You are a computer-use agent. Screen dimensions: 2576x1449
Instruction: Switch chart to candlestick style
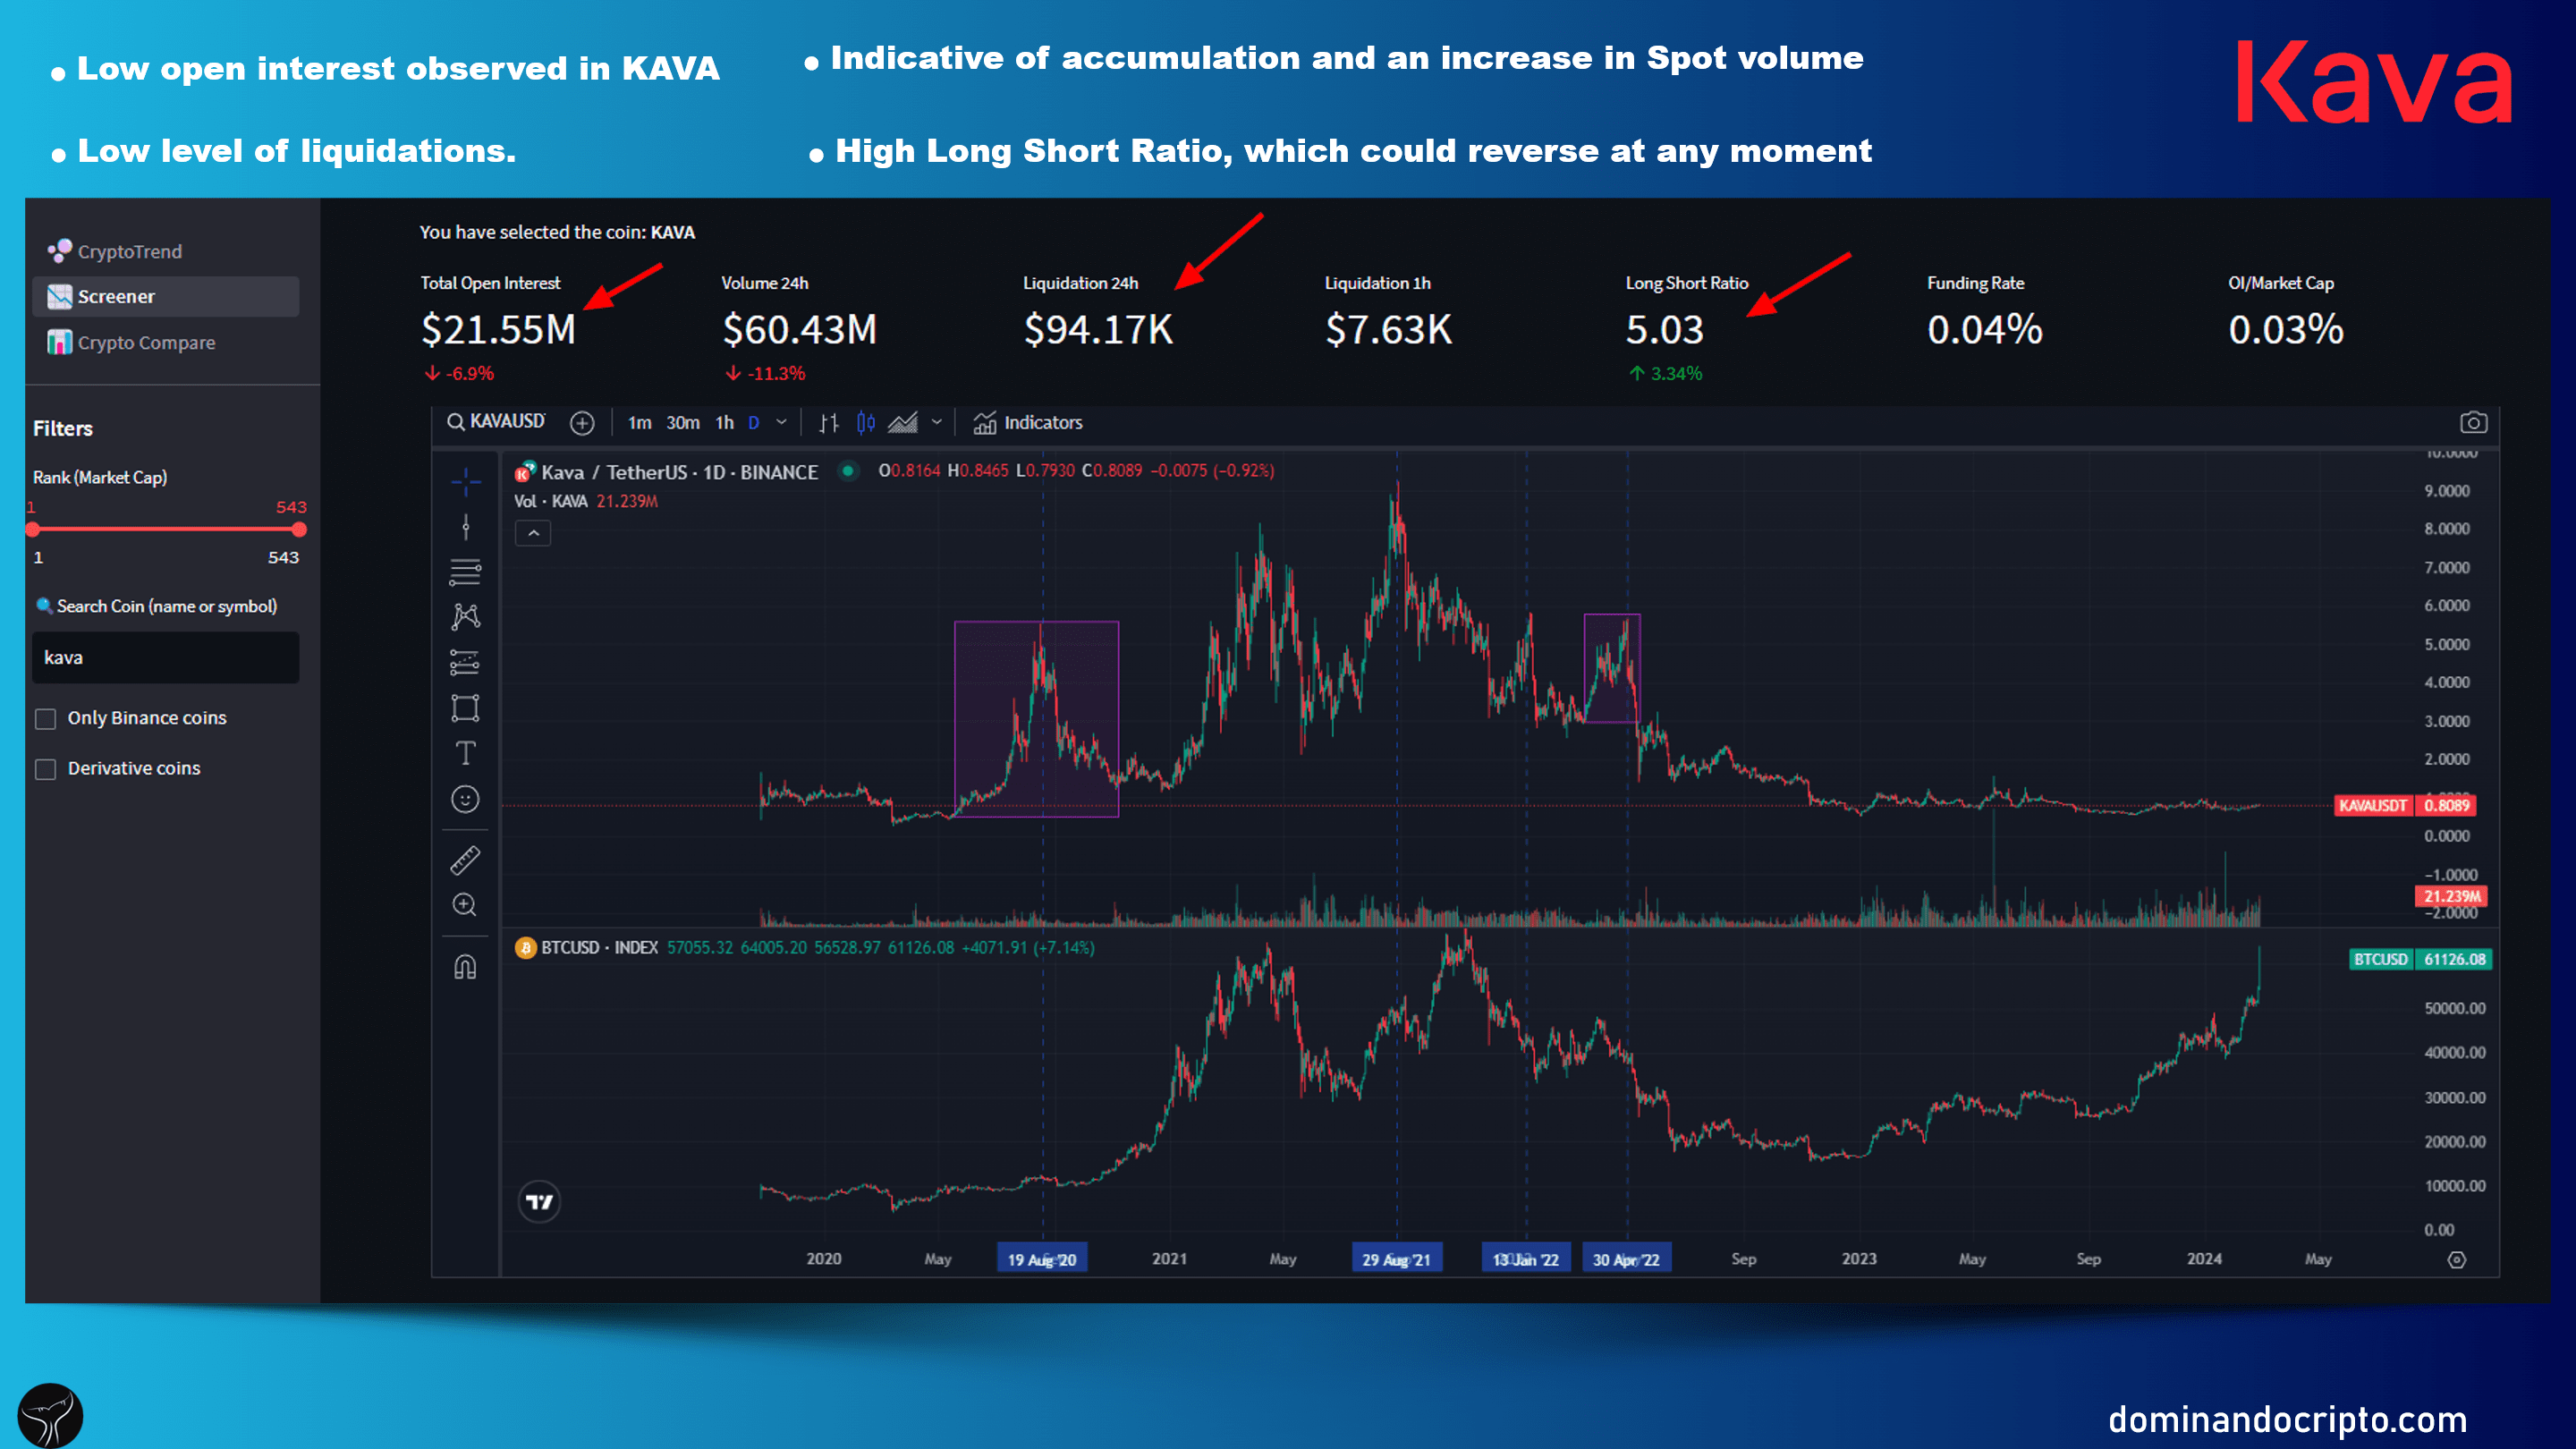pyautogui.click(x=866, y=422)
